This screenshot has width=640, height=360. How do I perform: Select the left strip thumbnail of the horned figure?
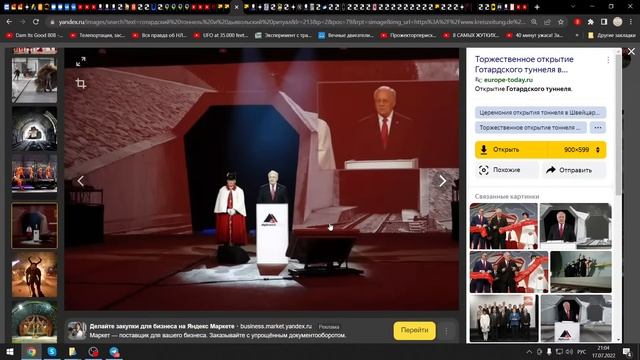pyautogui.click(x=34, y=275)
